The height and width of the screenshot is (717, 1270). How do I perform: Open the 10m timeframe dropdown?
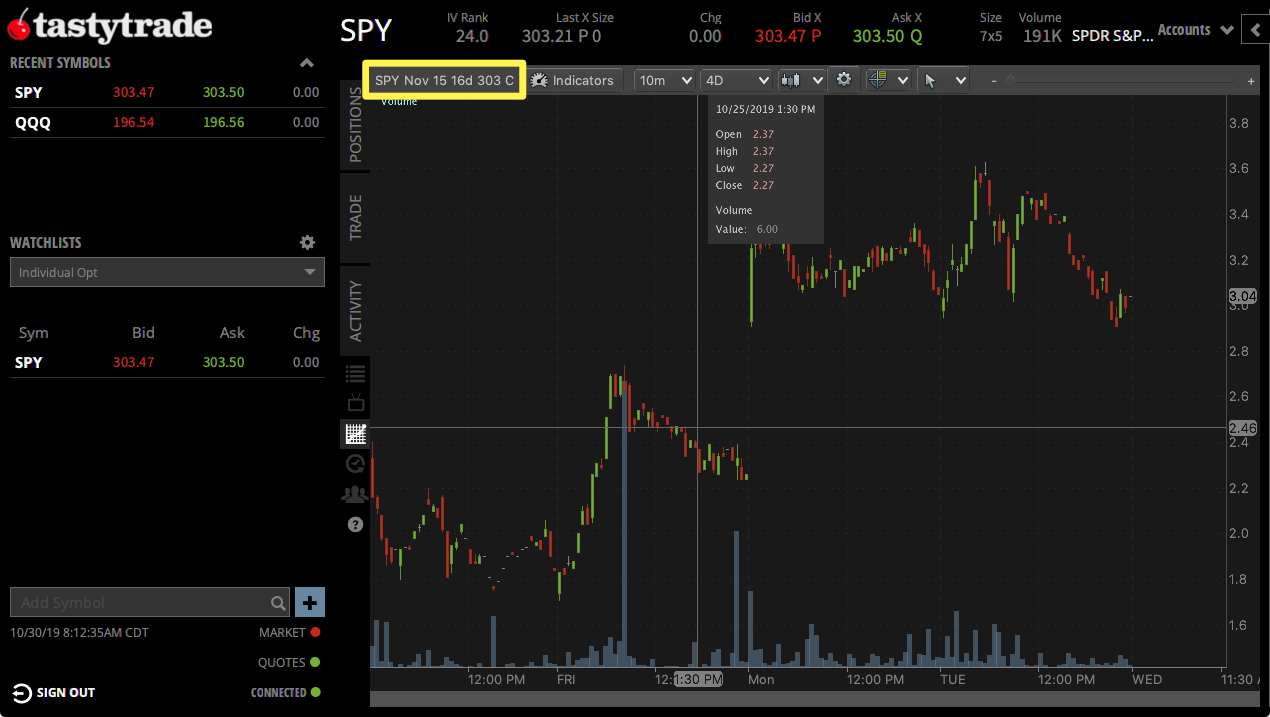point(664,80)
